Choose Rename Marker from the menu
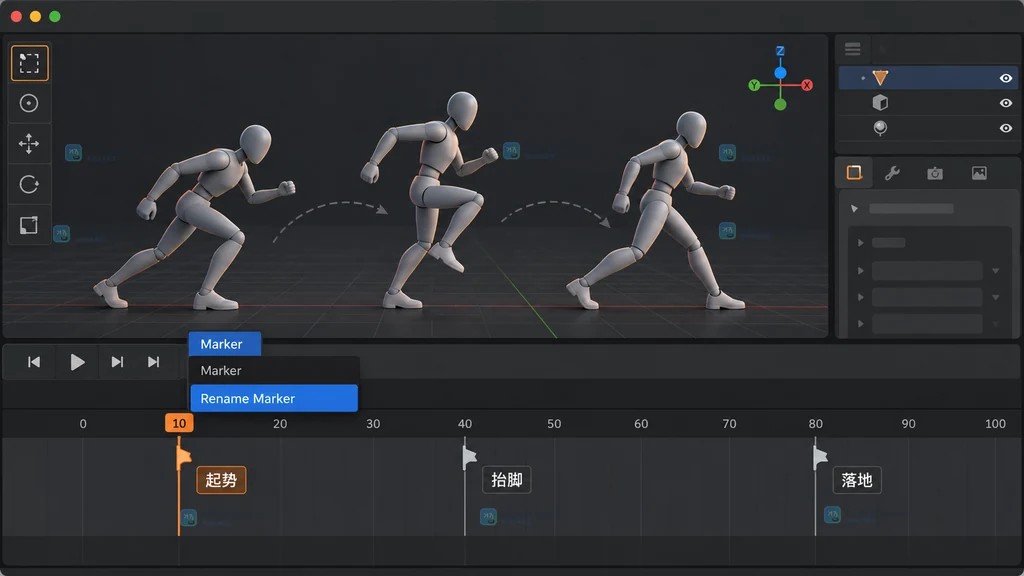Screen dimensions: 1024x576 click(274, 398)
